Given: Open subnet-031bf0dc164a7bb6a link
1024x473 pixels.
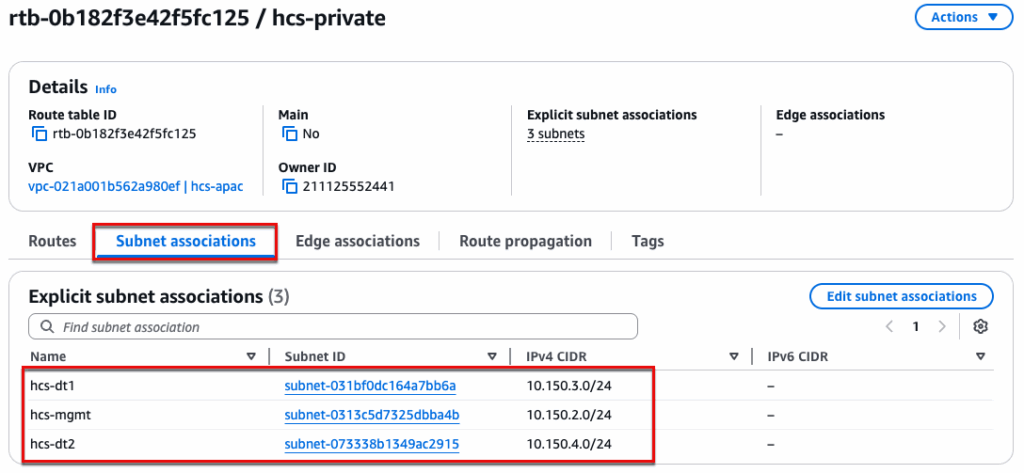Looking at the screenshot, I should [370, 385].
